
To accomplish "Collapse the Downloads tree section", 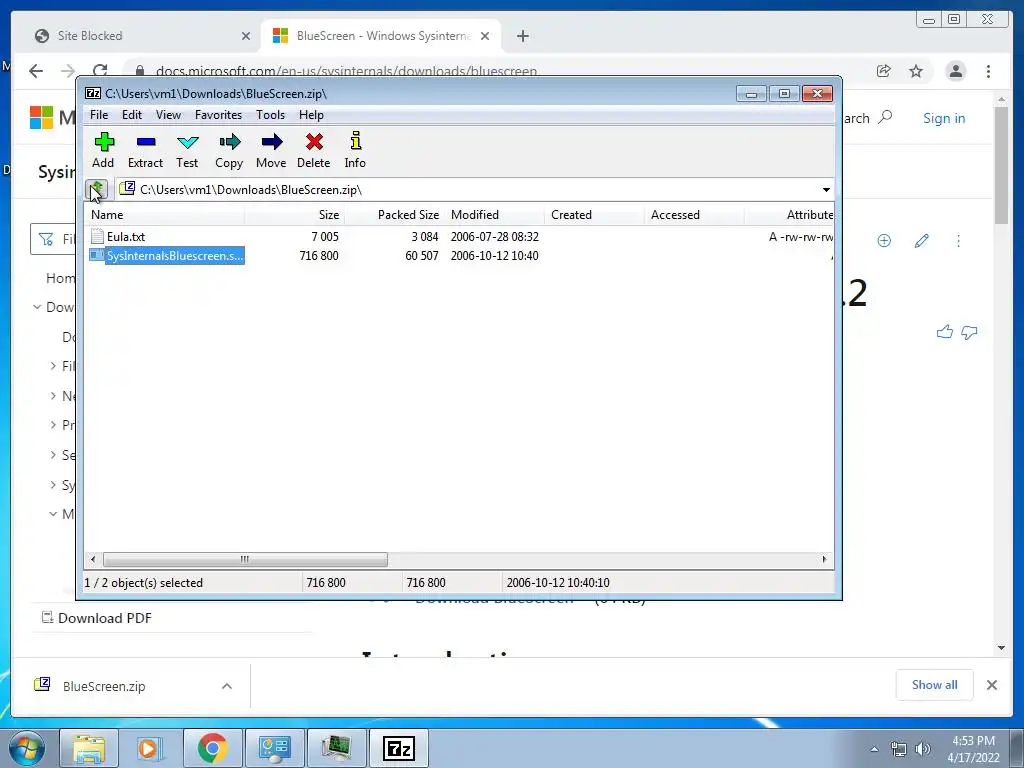I will point(37,307).
